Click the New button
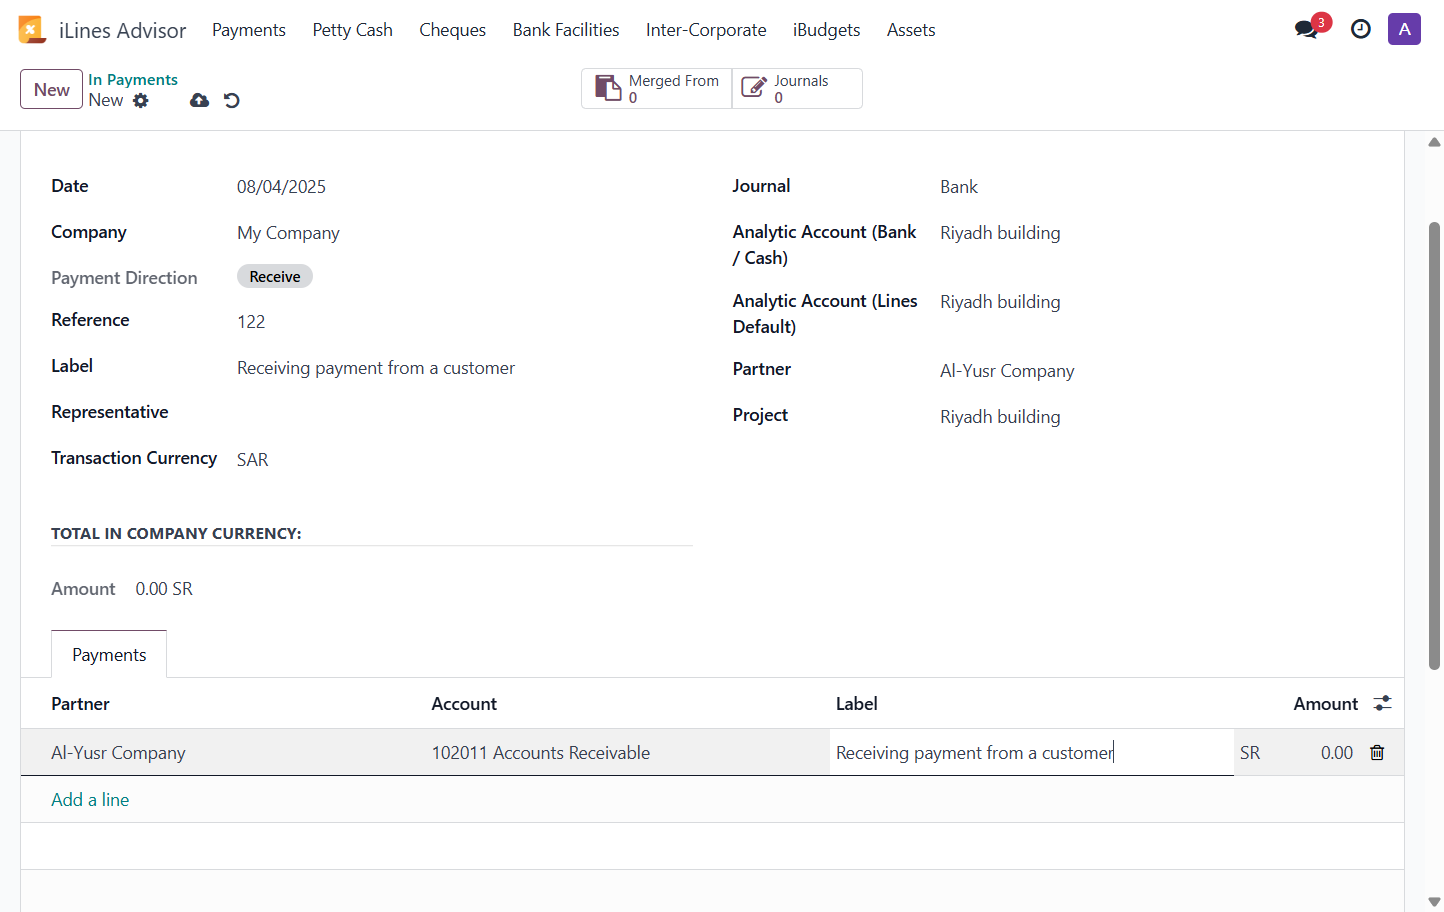The width and height of the screenshot is (1444, 912). click(51, 89)
